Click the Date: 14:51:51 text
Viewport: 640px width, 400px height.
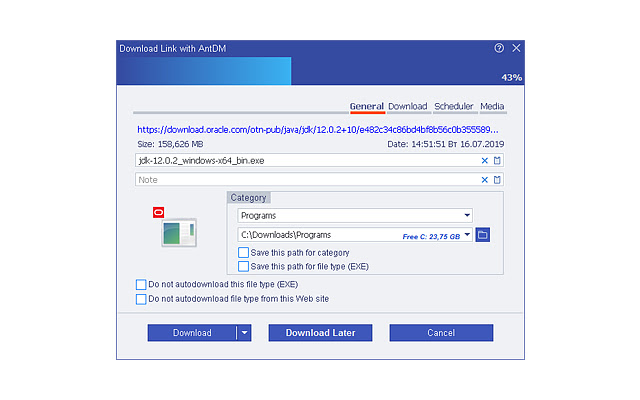point(446,144)
